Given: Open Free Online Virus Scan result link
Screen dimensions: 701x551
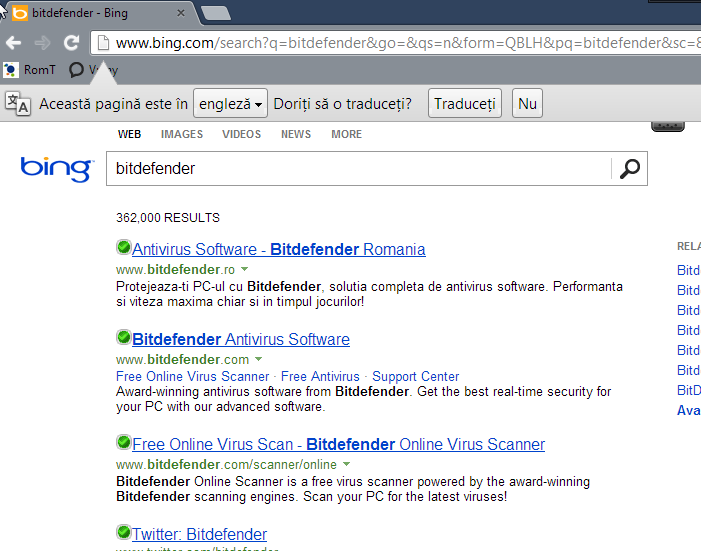Looking at the screenshot, I should pyautogui.click(x=338, y=444).
